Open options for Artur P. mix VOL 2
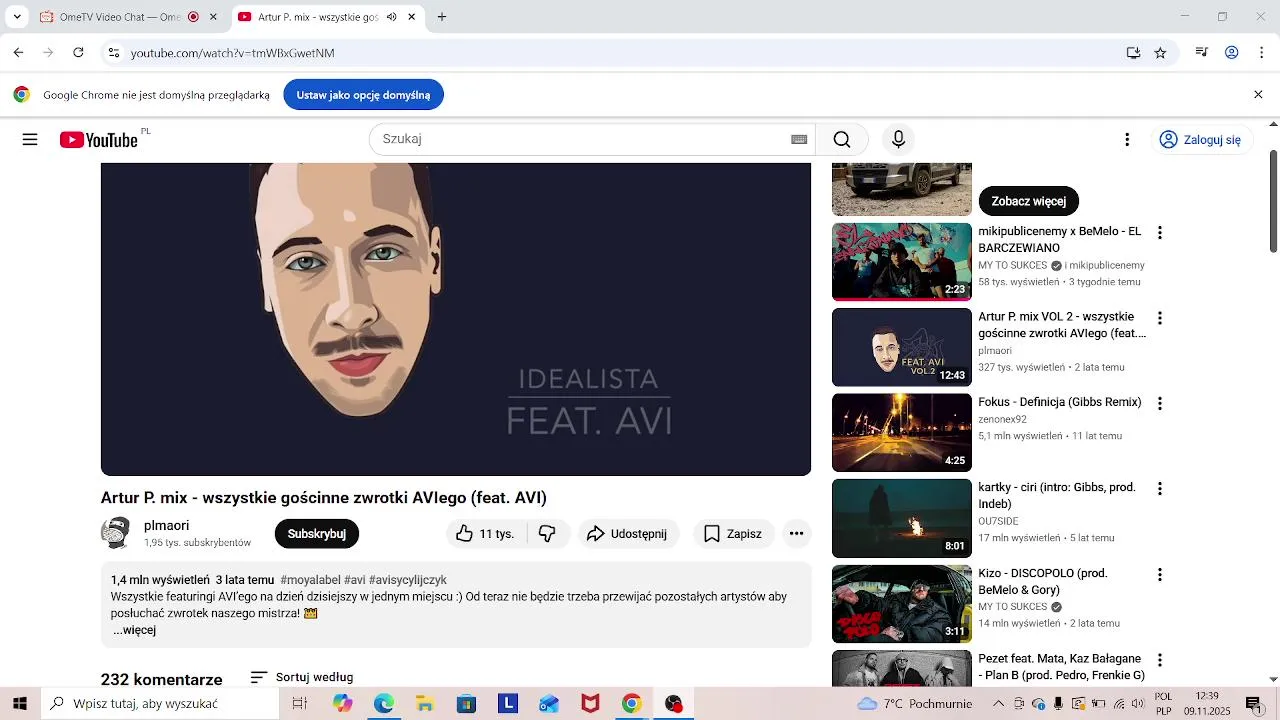 pyautogui.click(x=1160, y=318)
